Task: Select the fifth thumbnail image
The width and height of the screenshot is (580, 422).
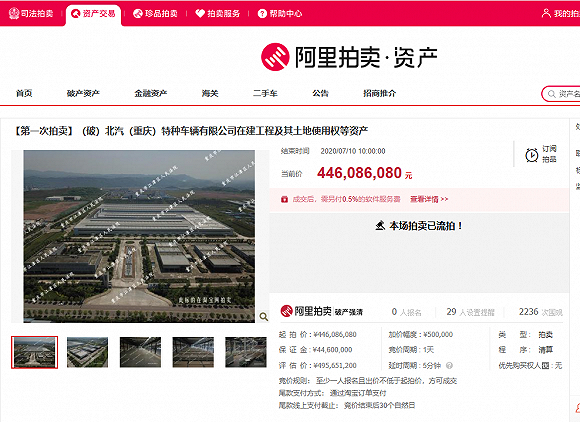Action: pos(246,352)
